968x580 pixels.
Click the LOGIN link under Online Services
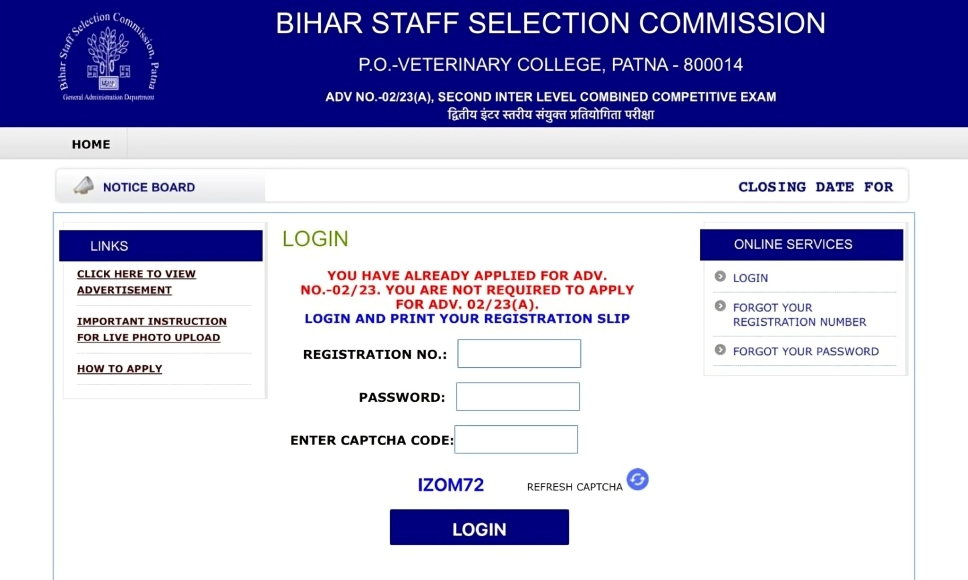(750, 277)
